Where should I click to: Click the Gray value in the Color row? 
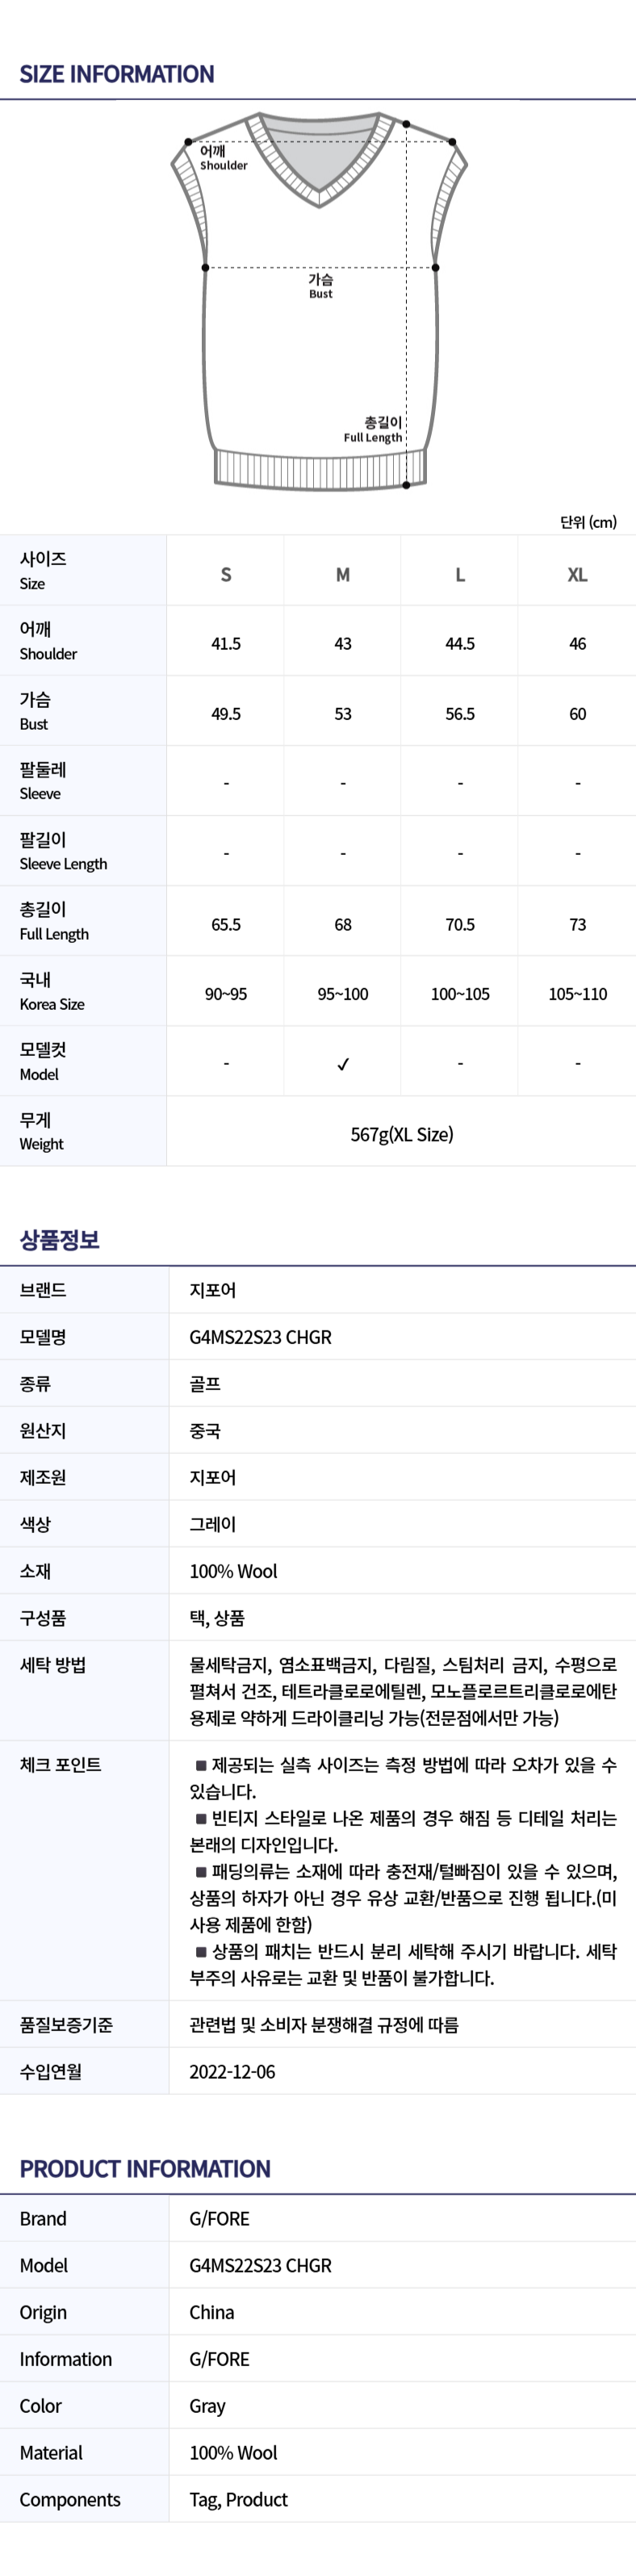(207, 2406)
